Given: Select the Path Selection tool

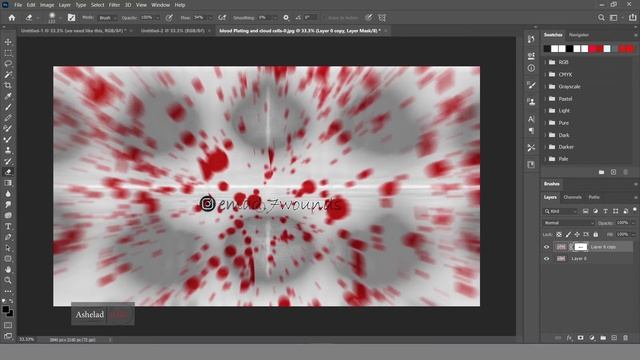Looking at the screenshot, I should (x=8, y=248).
